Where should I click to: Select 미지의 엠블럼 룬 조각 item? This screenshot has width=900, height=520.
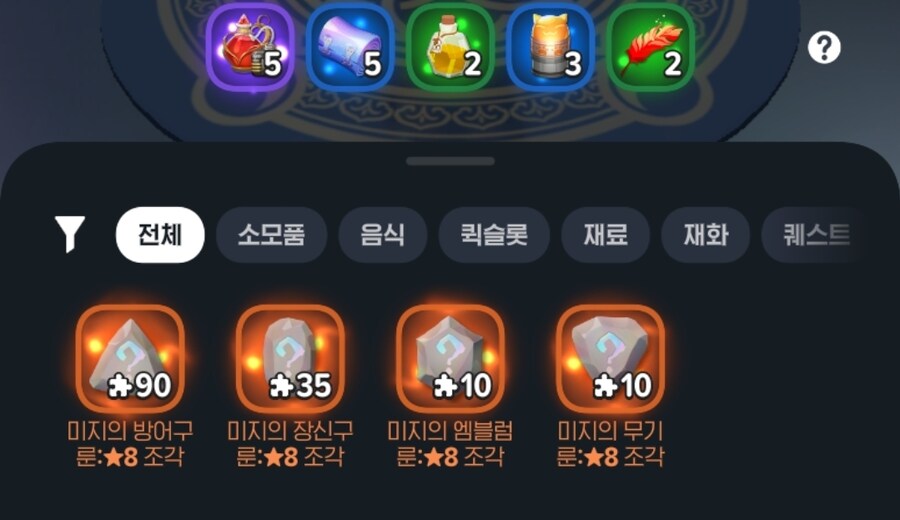click(450, 359)
